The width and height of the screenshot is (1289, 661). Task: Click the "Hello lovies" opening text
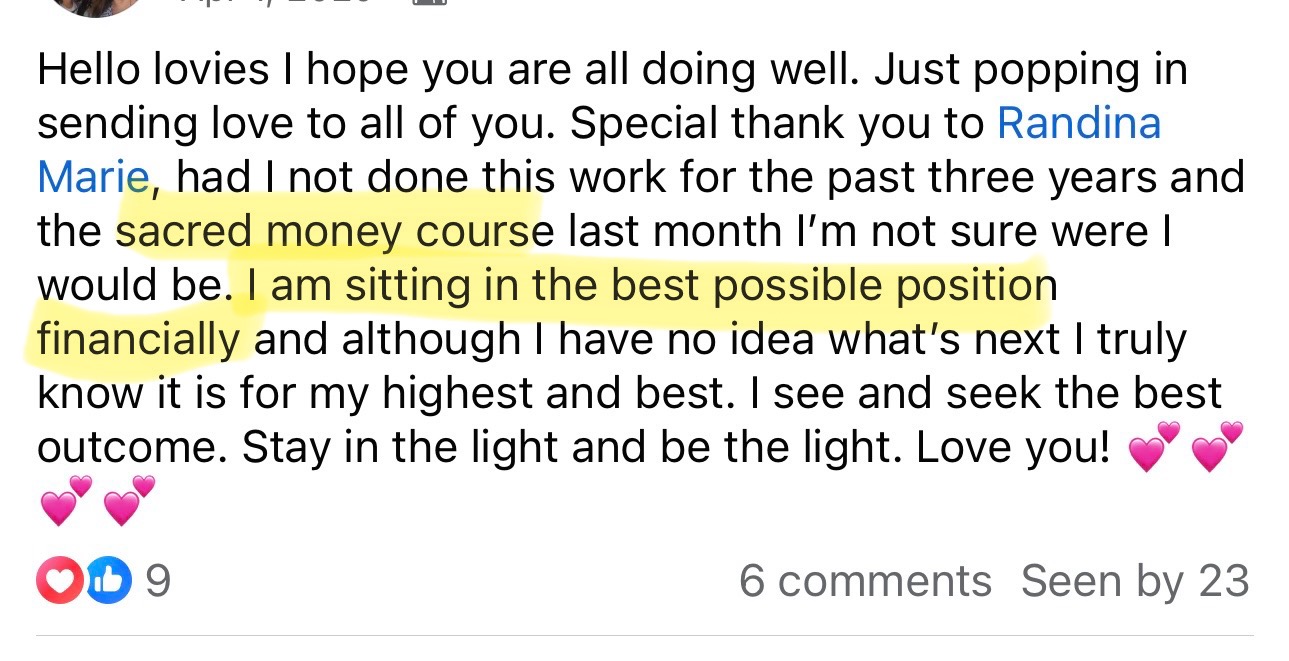coord(153,69)
